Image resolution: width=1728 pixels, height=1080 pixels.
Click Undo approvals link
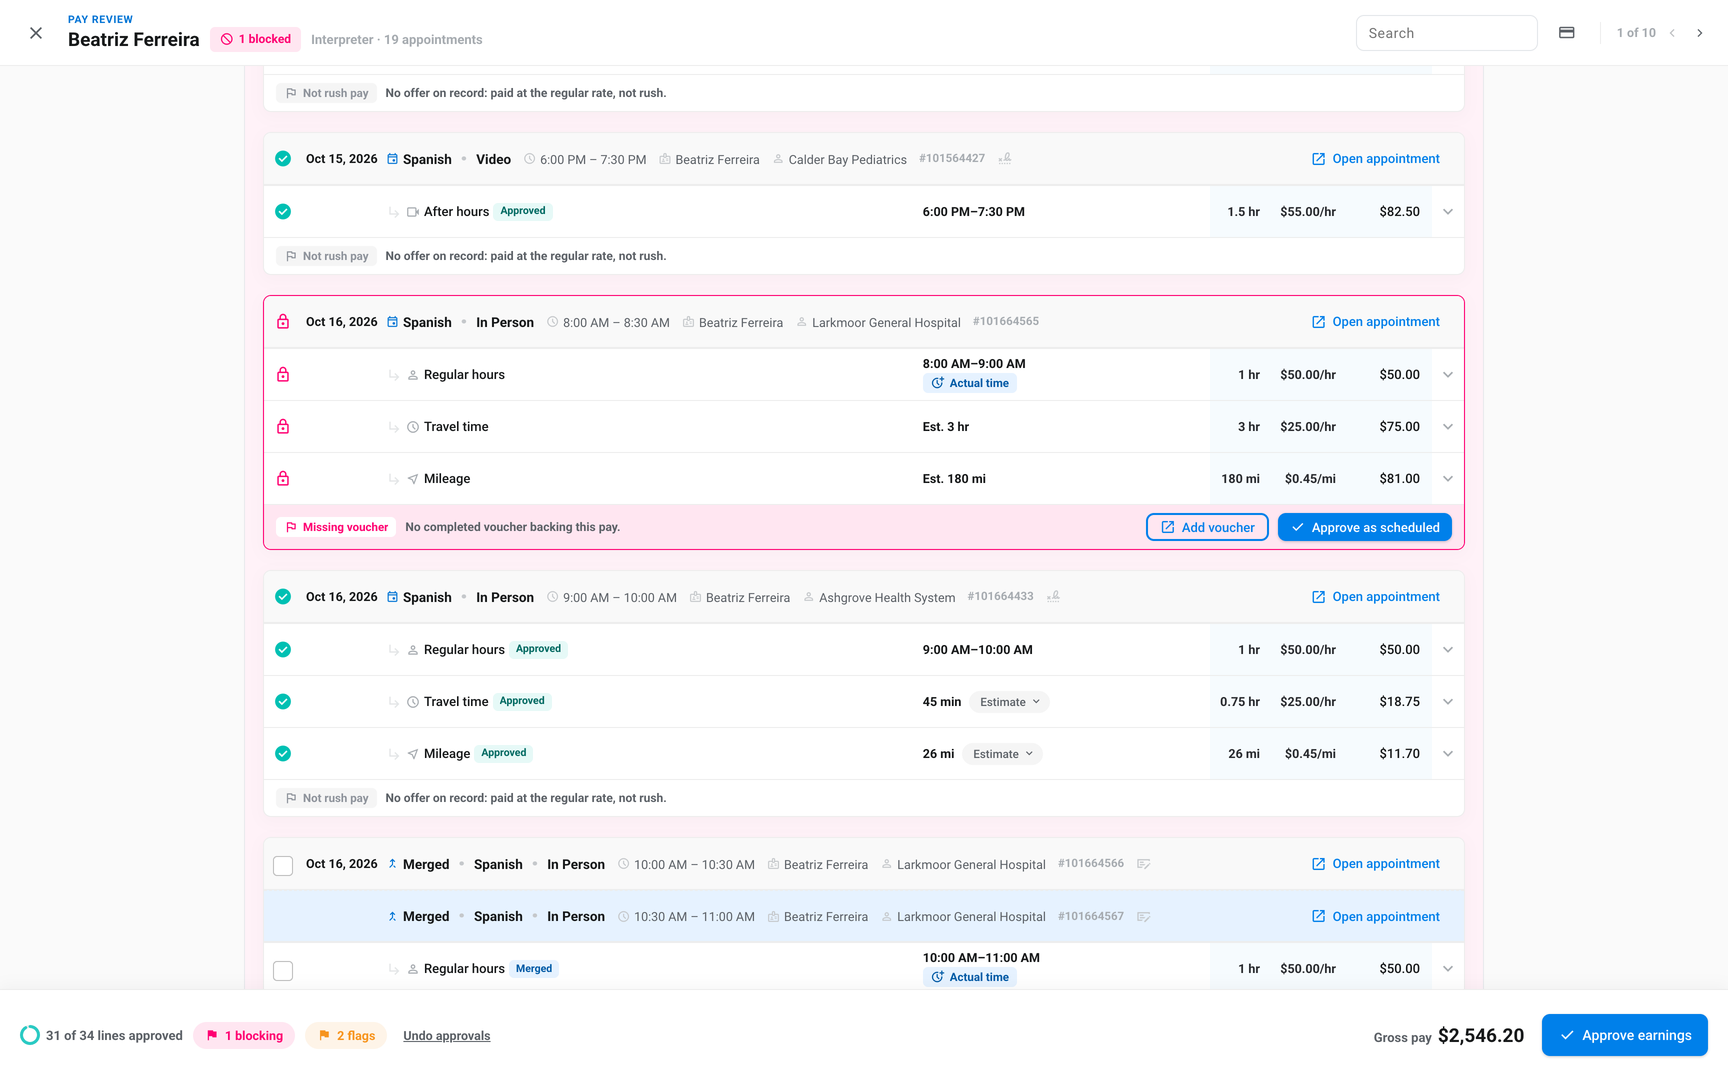pos(446,1036)
